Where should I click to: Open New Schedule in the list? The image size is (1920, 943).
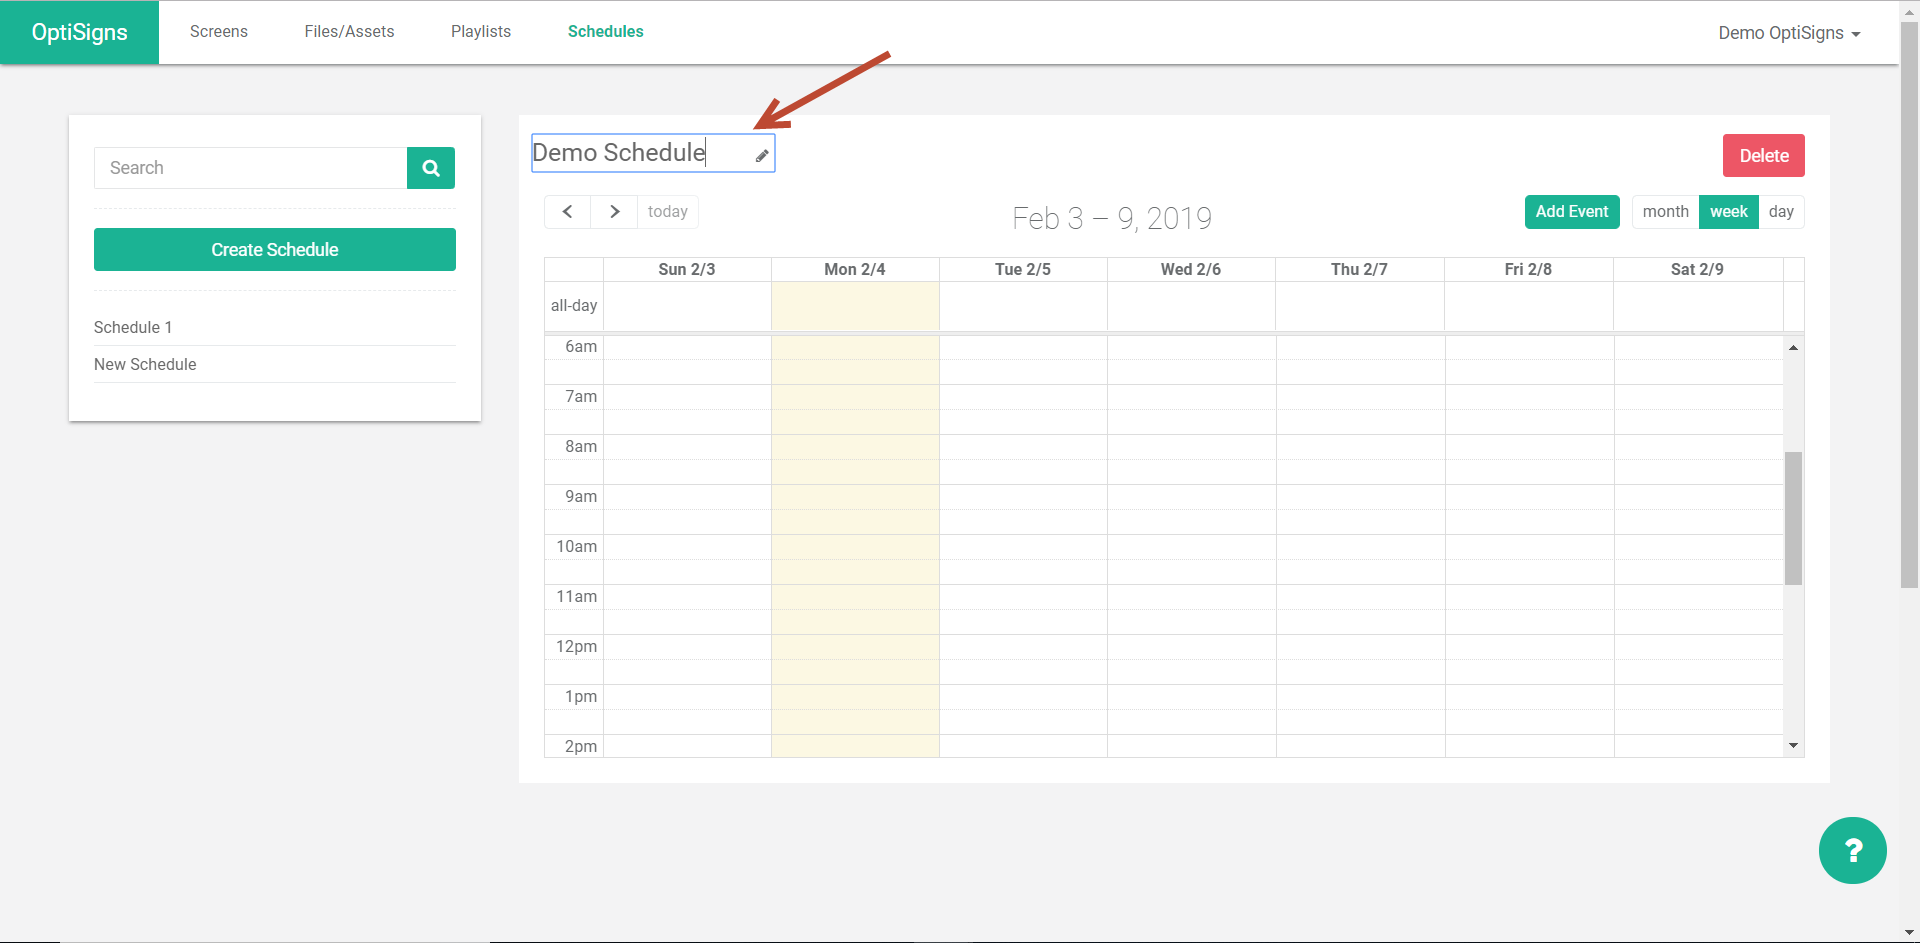[275, 365]
